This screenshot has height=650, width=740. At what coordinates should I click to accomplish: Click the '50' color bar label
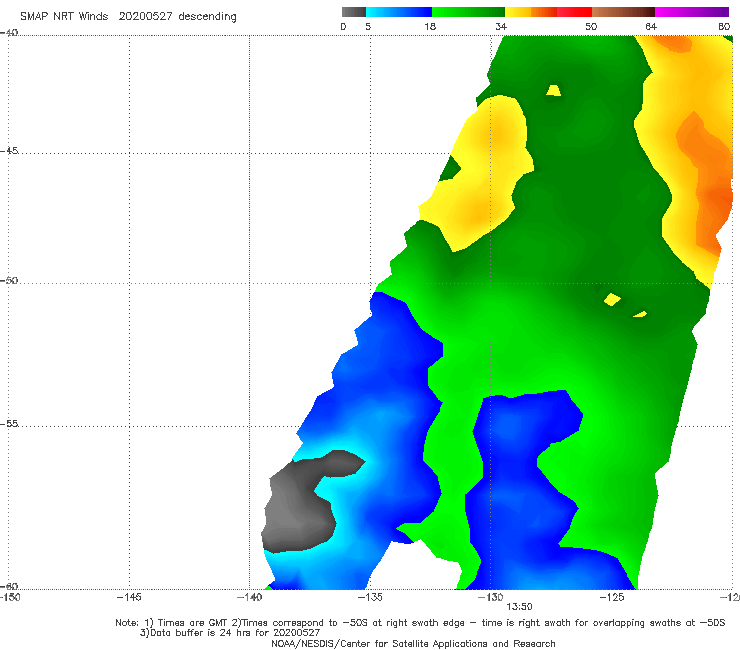(591, 26)
